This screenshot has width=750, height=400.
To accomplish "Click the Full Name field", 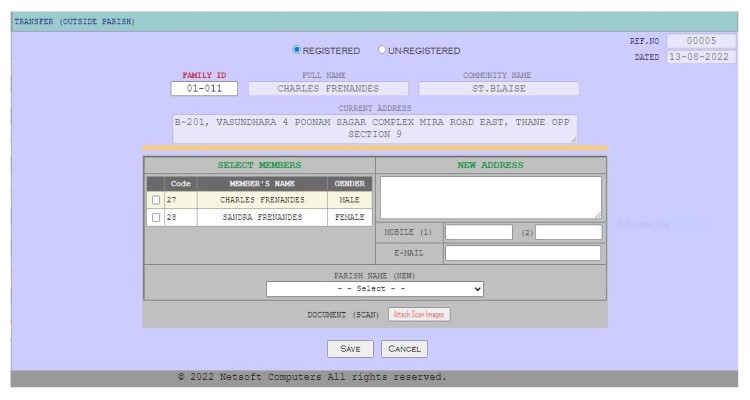I will pos(328,88).
